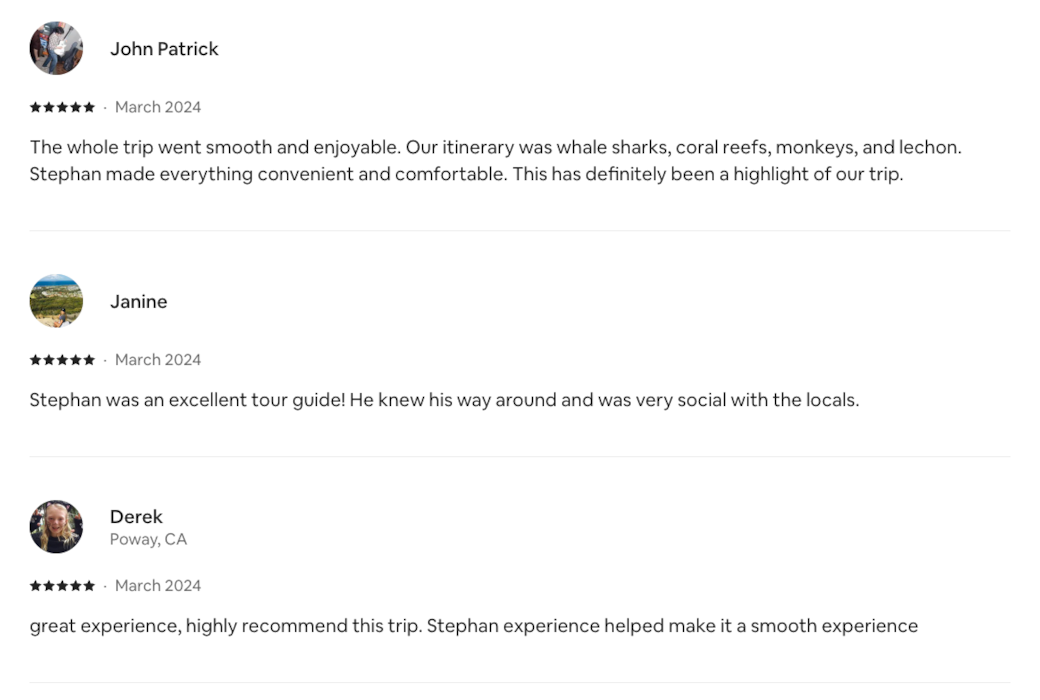The height and width of the screenshot is (700, 1040).
Task: Click the fifth star in Derek's rating
Action: 89,586
